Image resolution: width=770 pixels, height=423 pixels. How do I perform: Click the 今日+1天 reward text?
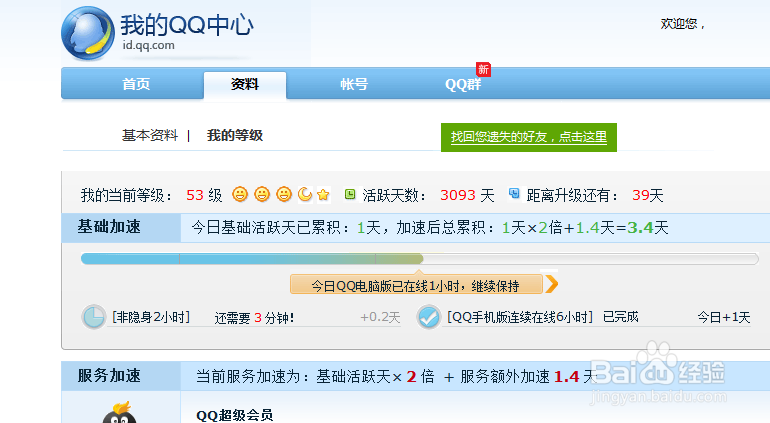(724, 317)
